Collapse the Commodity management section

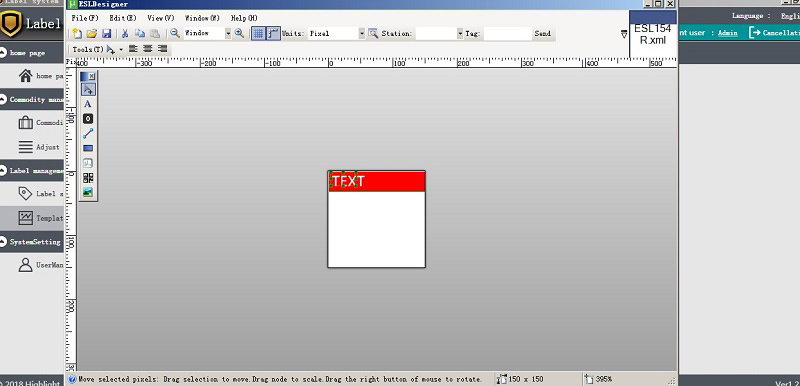click(4, 99)
